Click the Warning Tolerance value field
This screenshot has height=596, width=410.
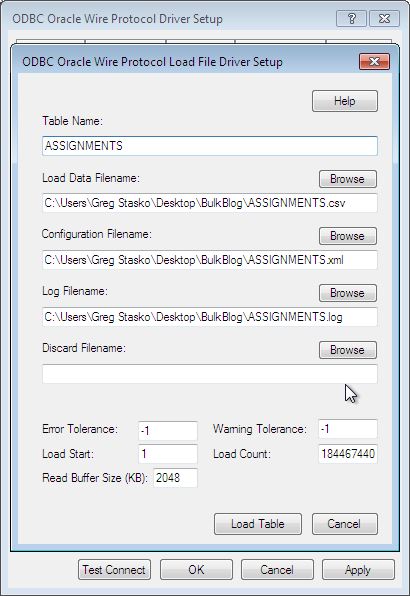click(348, 429)
